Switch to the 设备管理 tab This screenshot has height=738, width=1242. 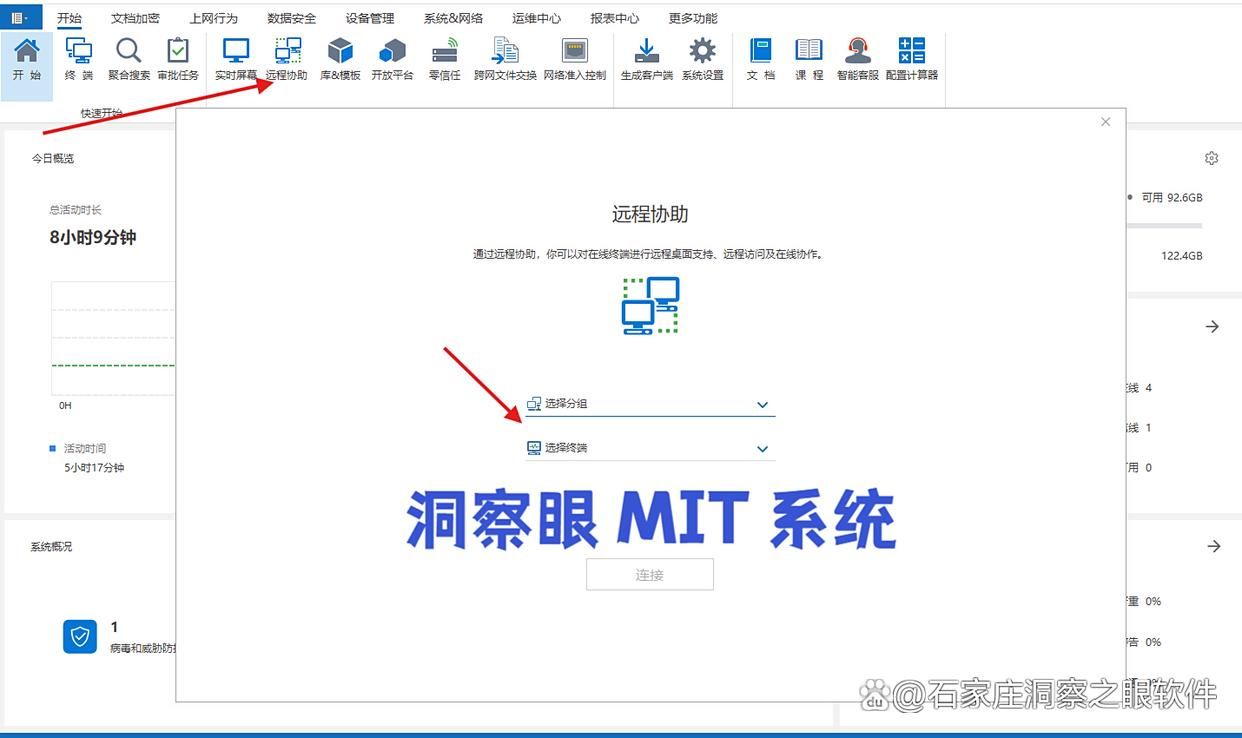370,18
